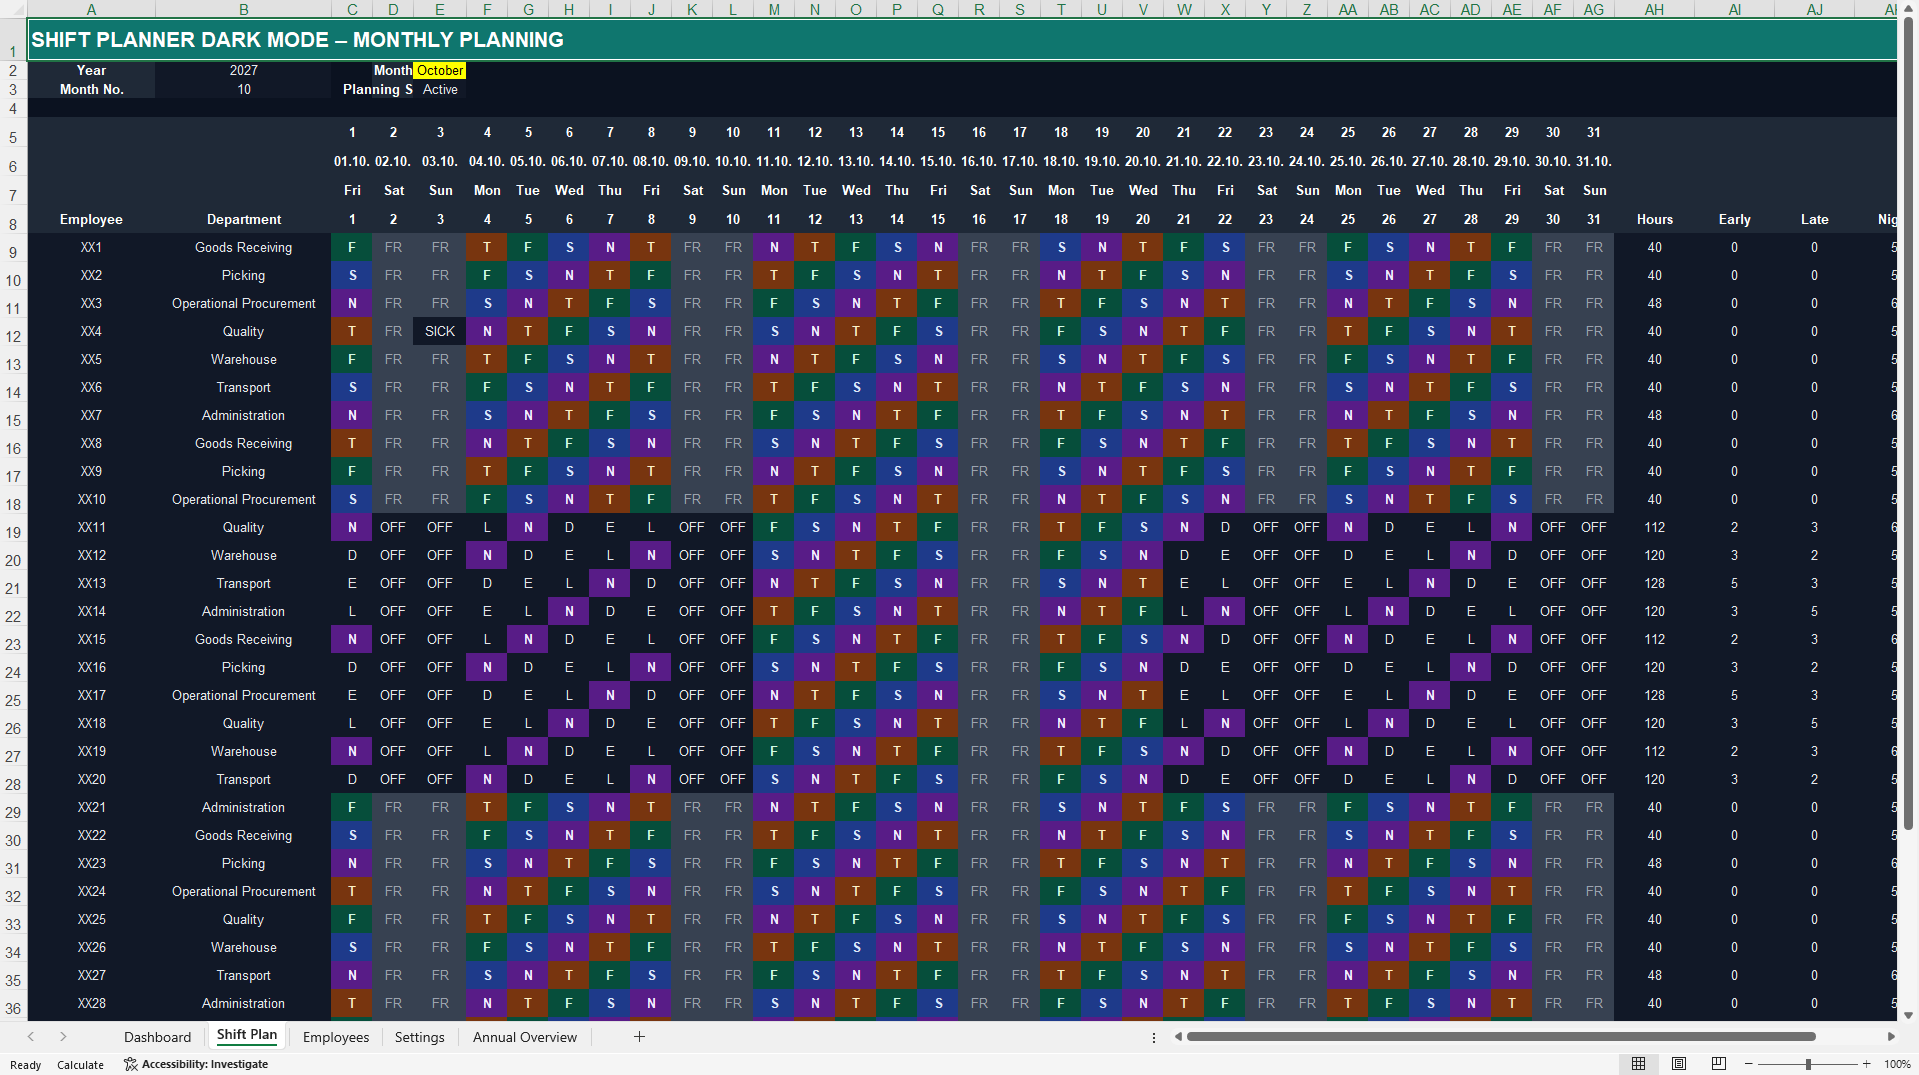Select the Hours column header cell
Screen dimensions: 1919x1075
click(x=1654, y=219)
